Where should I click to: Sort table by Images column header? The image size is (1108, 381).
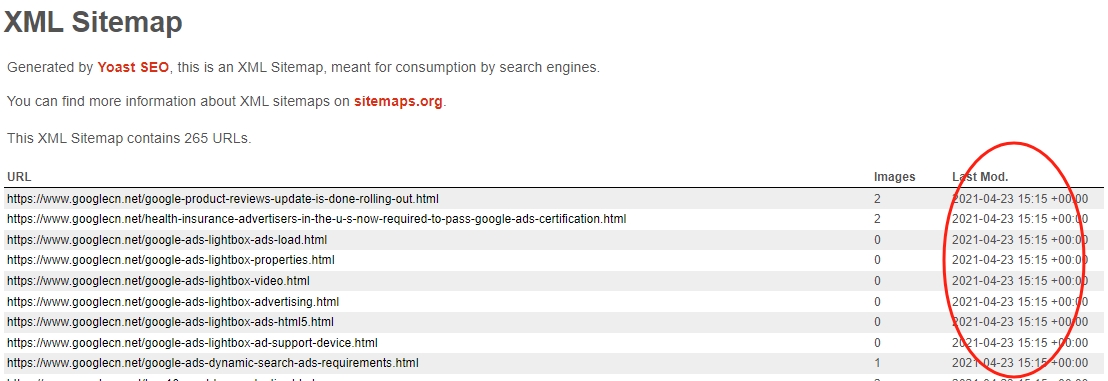pyautogui.click(x=895, y=177)
